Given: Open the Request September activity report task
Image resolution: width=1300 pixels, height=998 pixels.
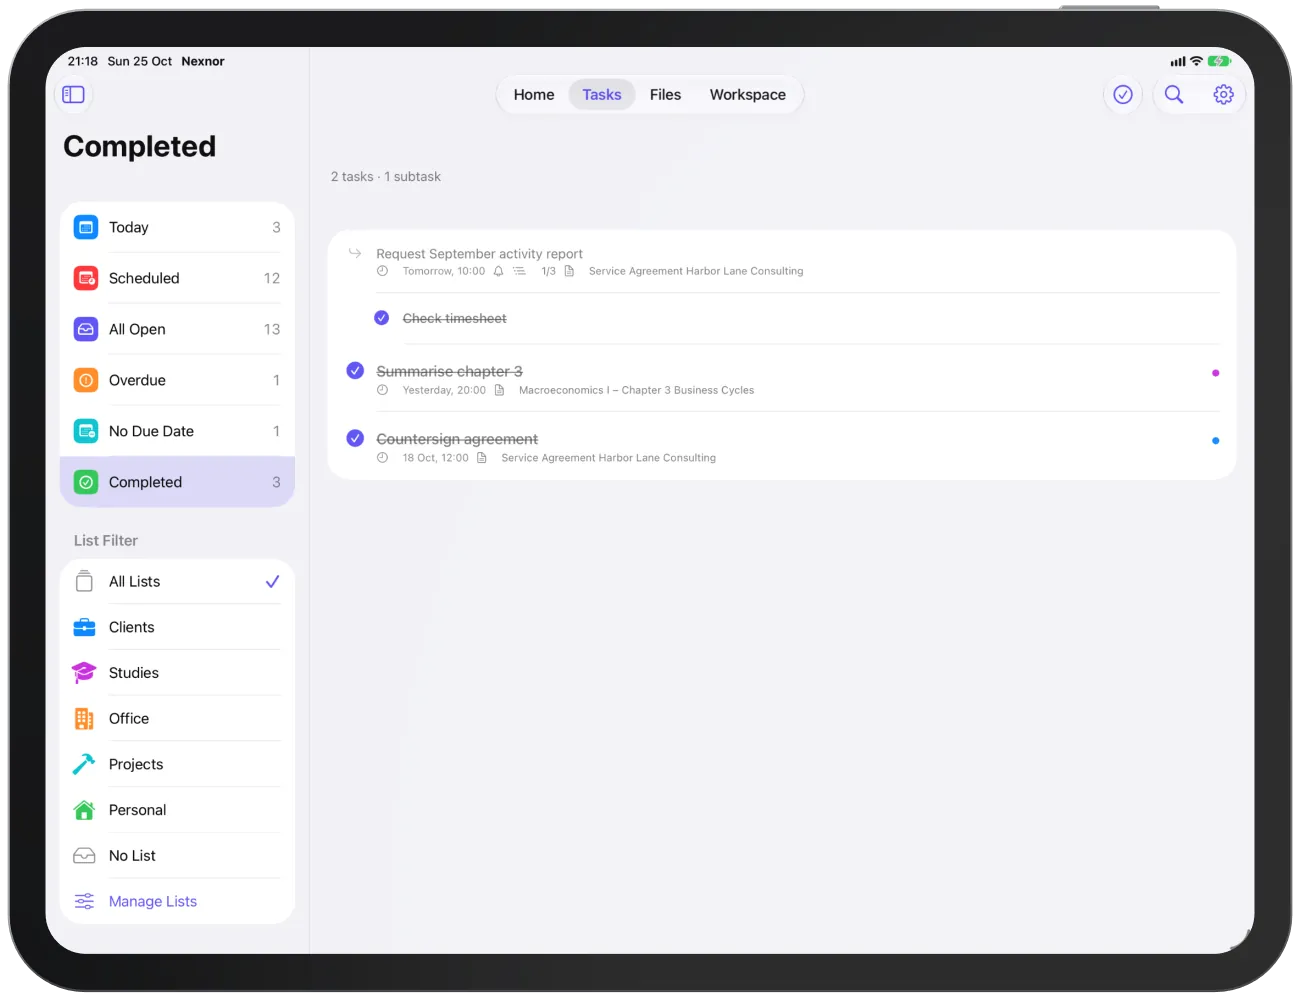Looking at the screenshot, I should (479, 254).
